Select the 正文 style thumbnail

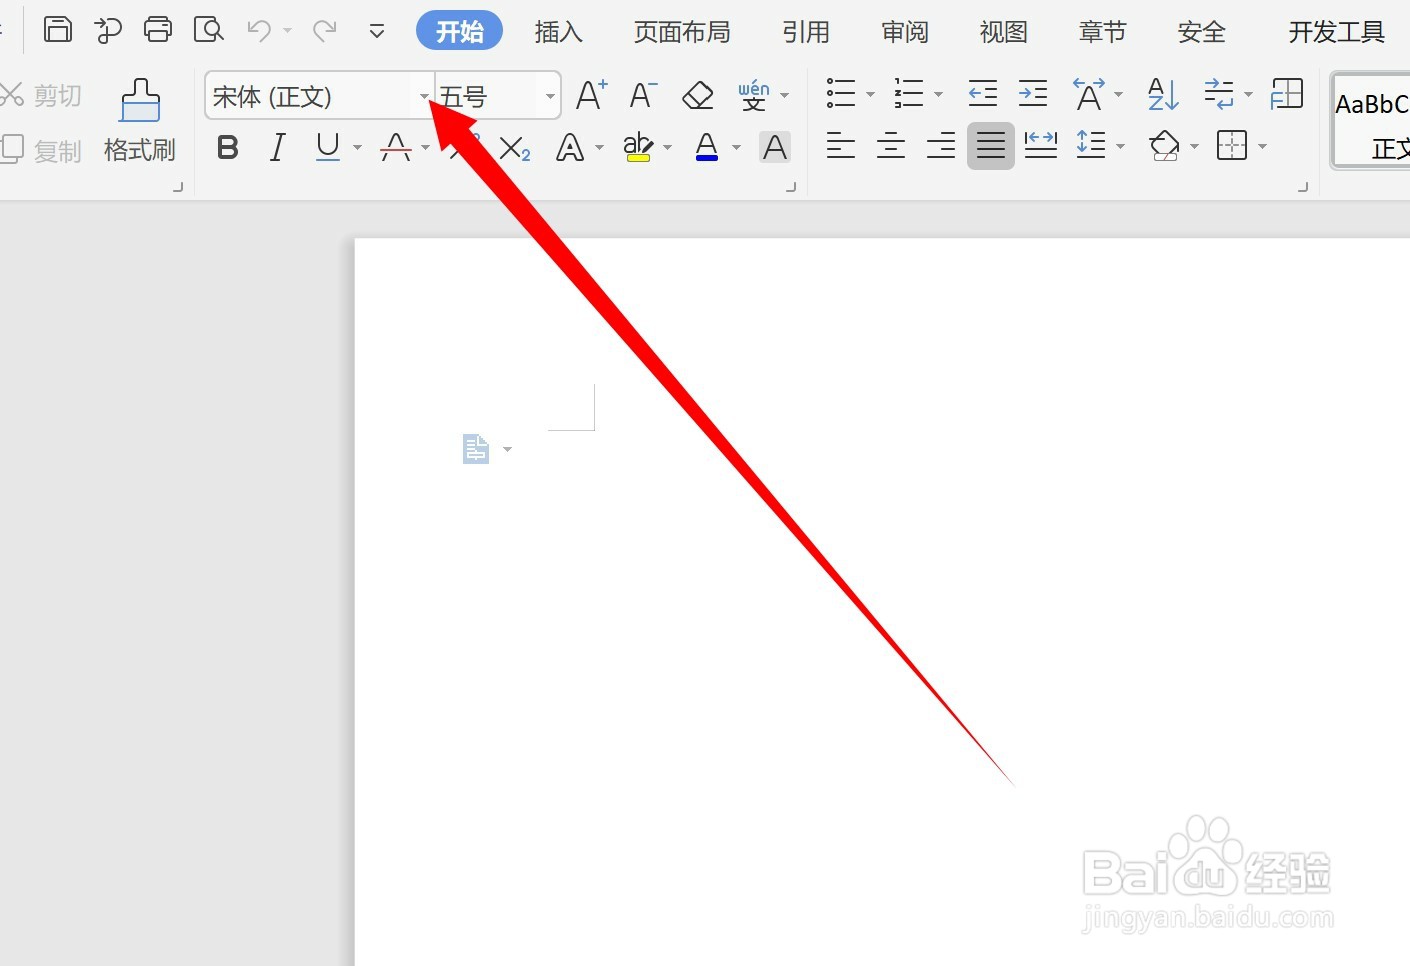[1372, 122]
